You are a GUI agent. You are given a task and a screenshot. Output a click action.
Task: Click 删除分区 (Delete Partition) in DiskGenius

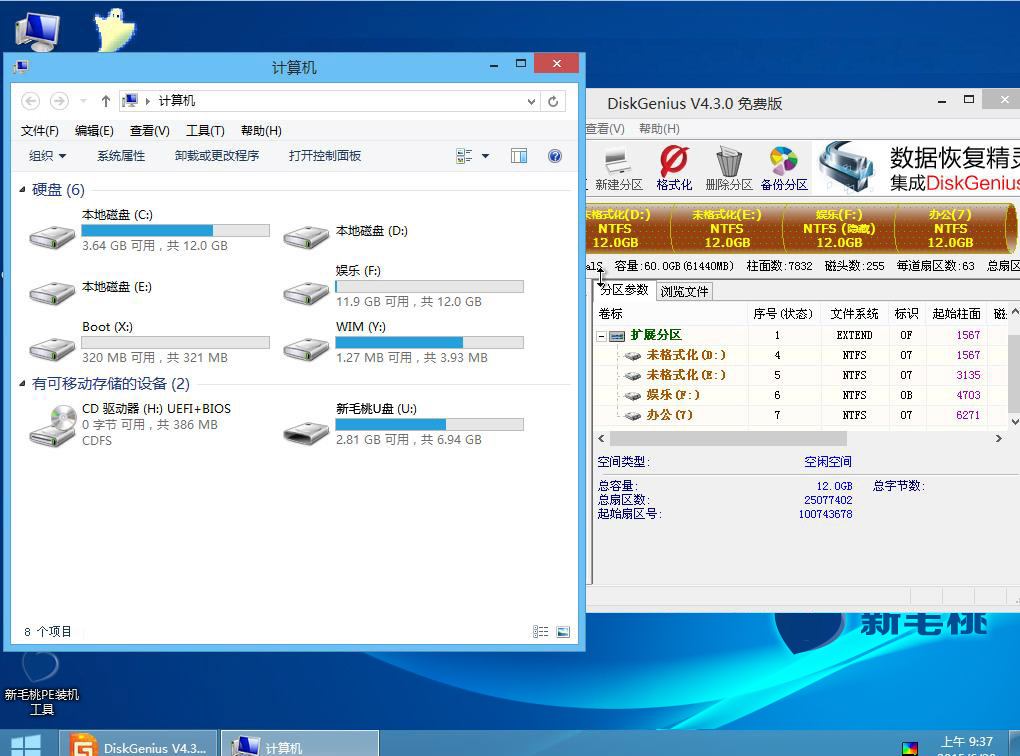(x=729, y=169)
